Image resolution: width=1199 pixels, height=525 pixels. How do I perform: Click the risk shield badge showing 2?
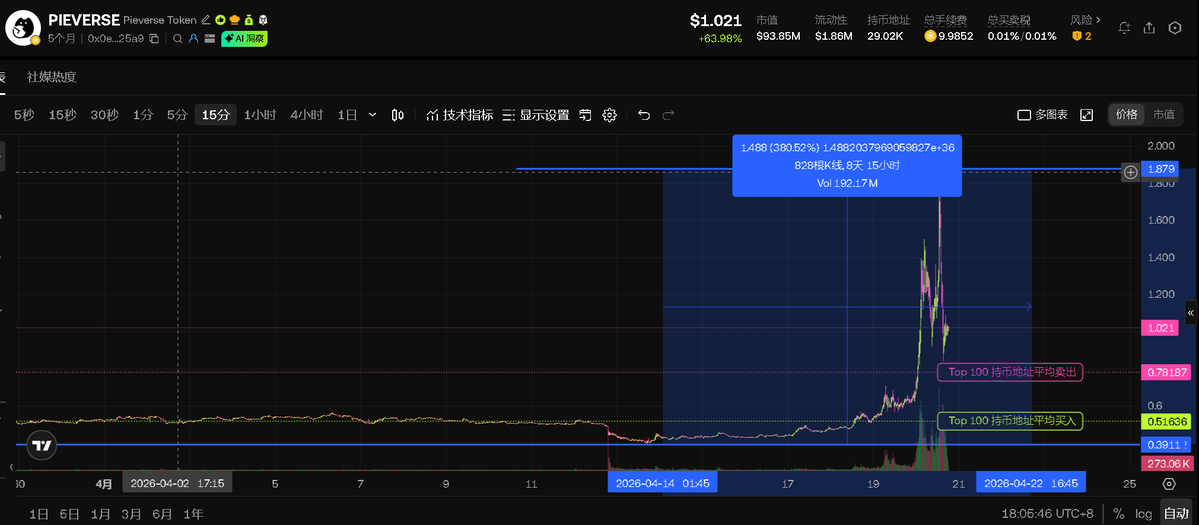click(x=1081, y=36)
